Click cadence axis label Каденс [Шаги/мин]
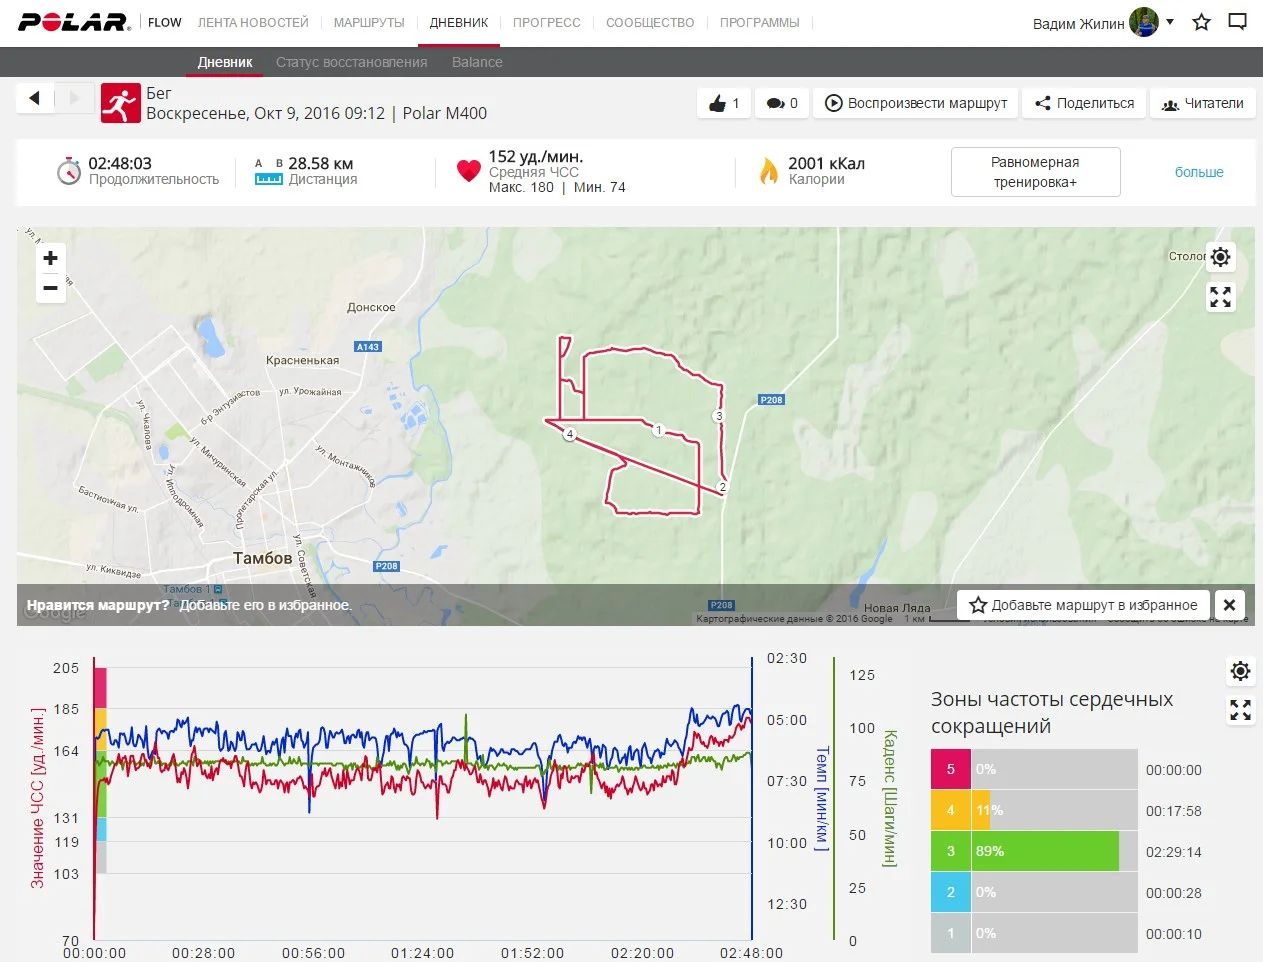This screenshot has height=962, width=1263. [x=889, y=798]
